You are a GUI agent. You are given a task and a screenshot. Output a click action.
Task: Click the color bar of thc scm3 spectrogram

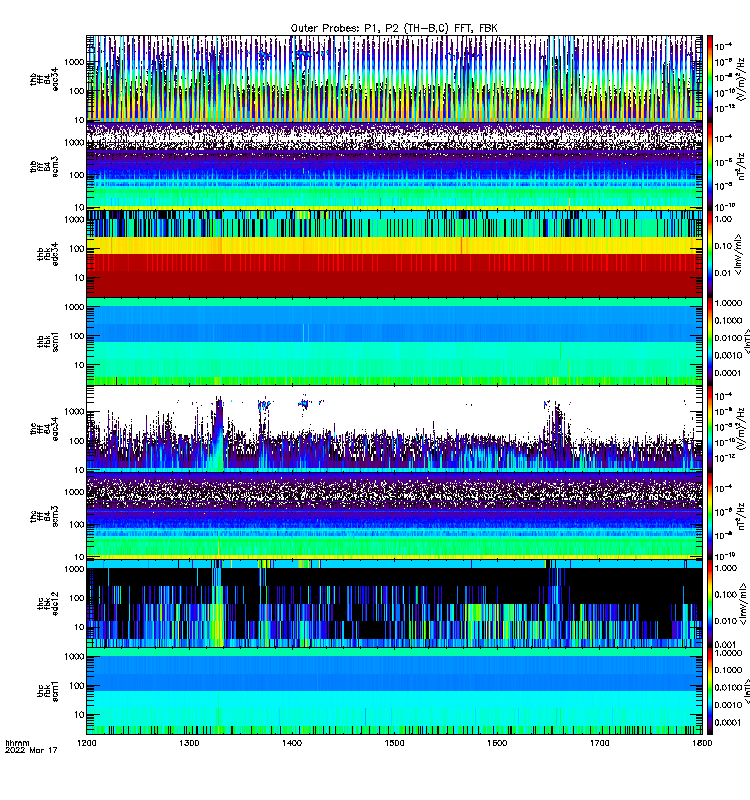[709, 516]
